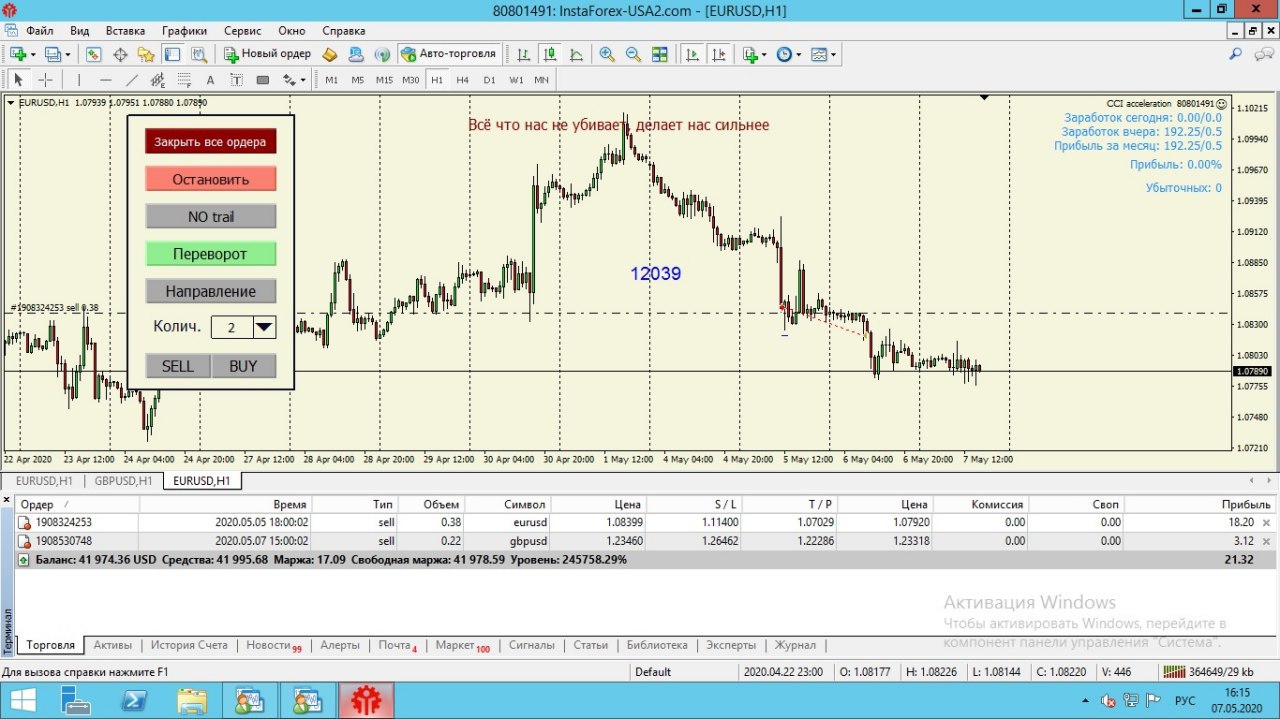Select the equidistant channel tool
Image resolution: width=1280 pixels, height=719 pixels.
tap(157, 80)
